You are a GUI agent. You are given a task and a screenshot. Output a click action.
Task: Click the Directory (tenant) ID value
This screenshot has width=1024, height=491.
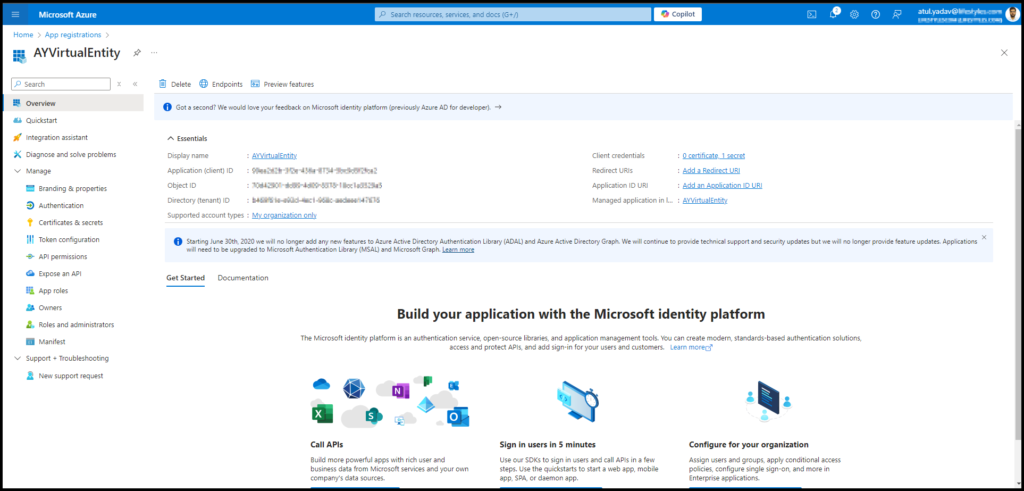316,200
